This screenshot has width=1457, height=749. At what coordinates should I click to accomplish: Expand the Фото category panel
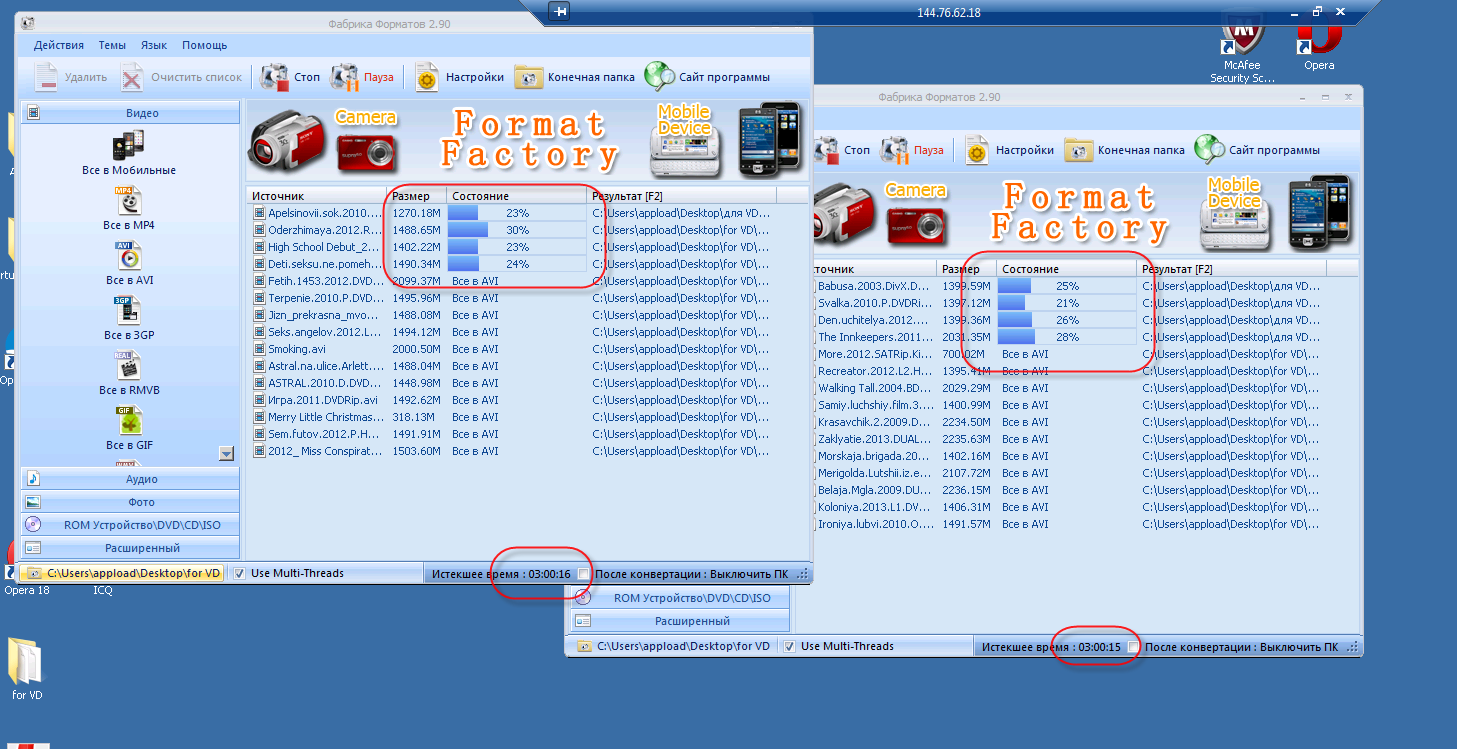(x=131, y=502)
